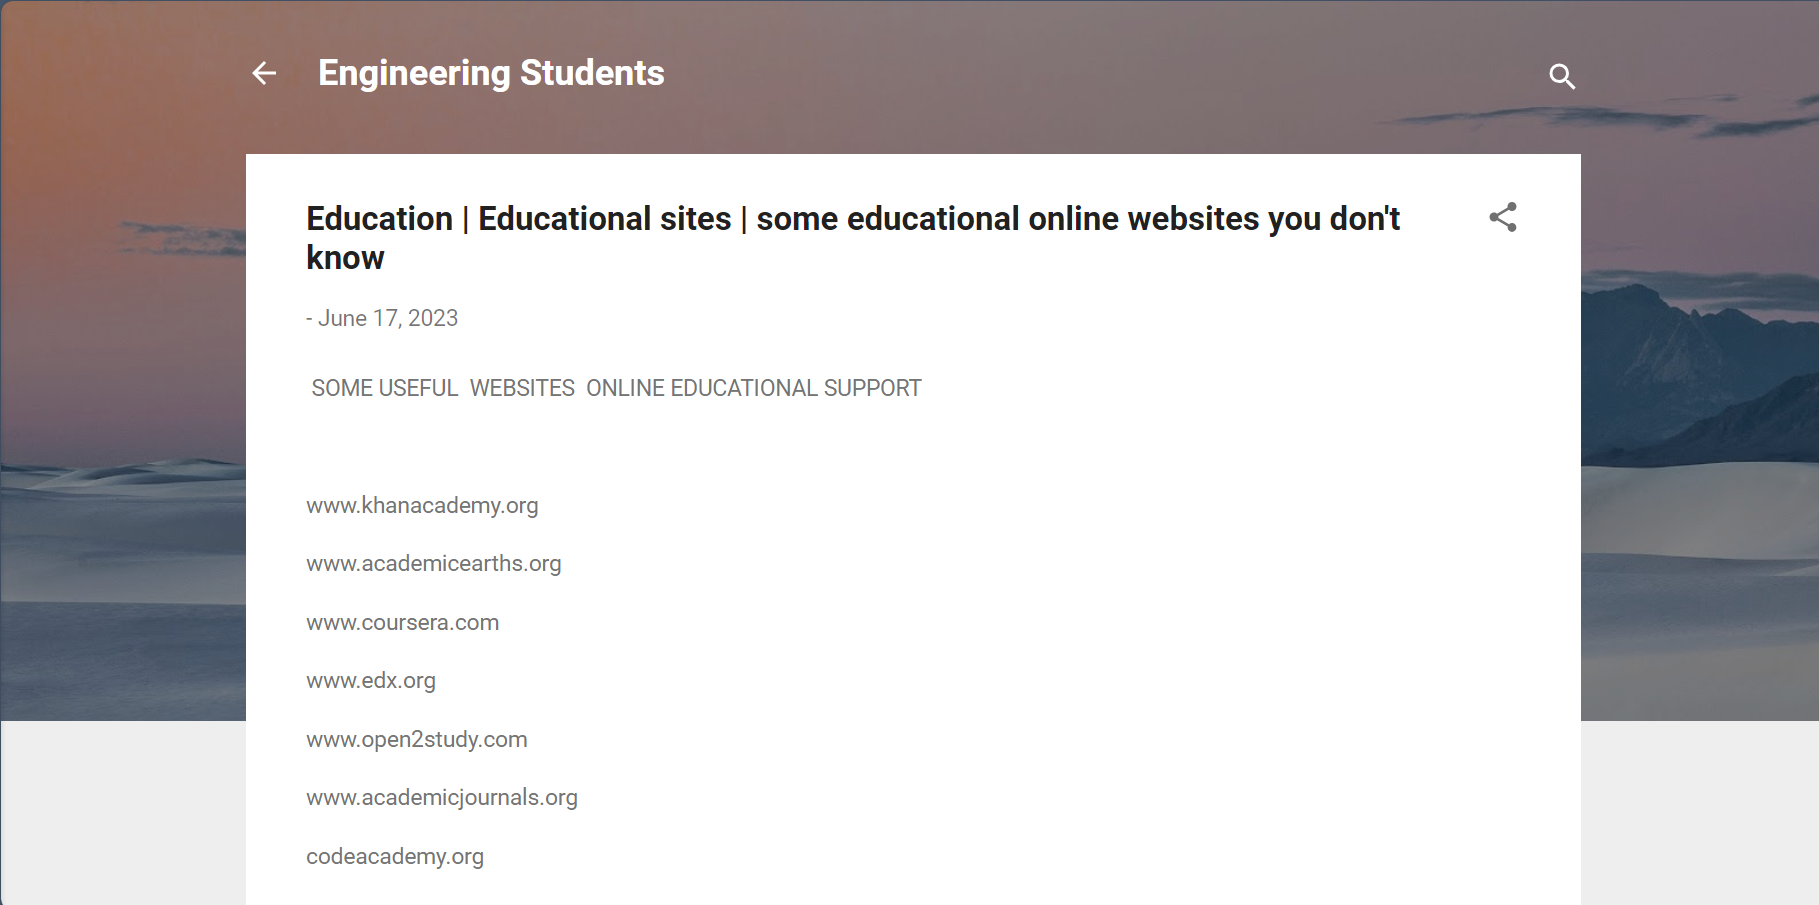The width and height of the screenshot is (1819, 905).
Task: Click the word 'Education' in post title
Action: [x=379, y=219]
